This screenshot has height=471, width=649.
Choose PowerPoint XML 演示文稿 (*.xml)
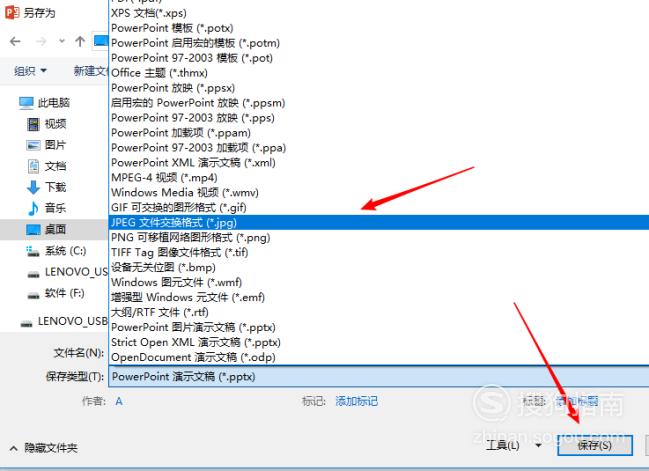point(379,162)
